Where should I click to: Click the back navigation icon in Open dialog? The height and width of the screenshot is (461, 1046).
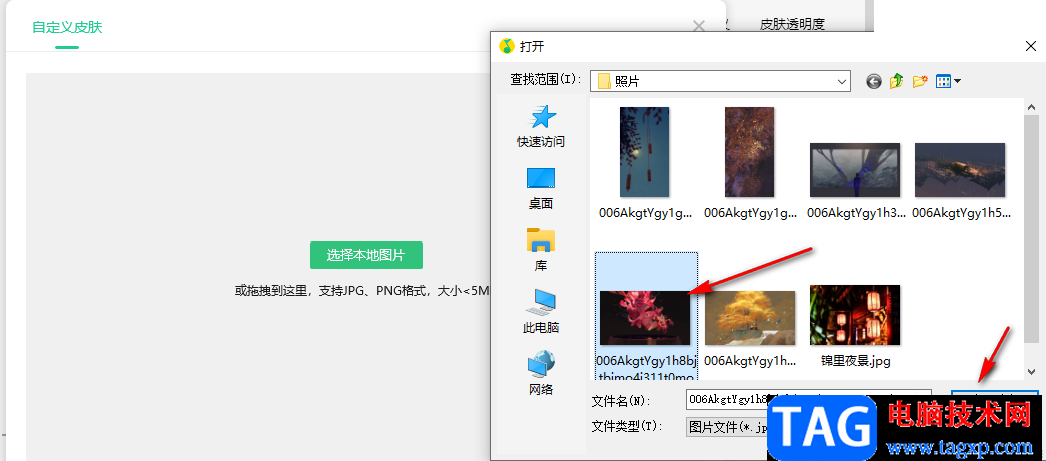(874, 81)
